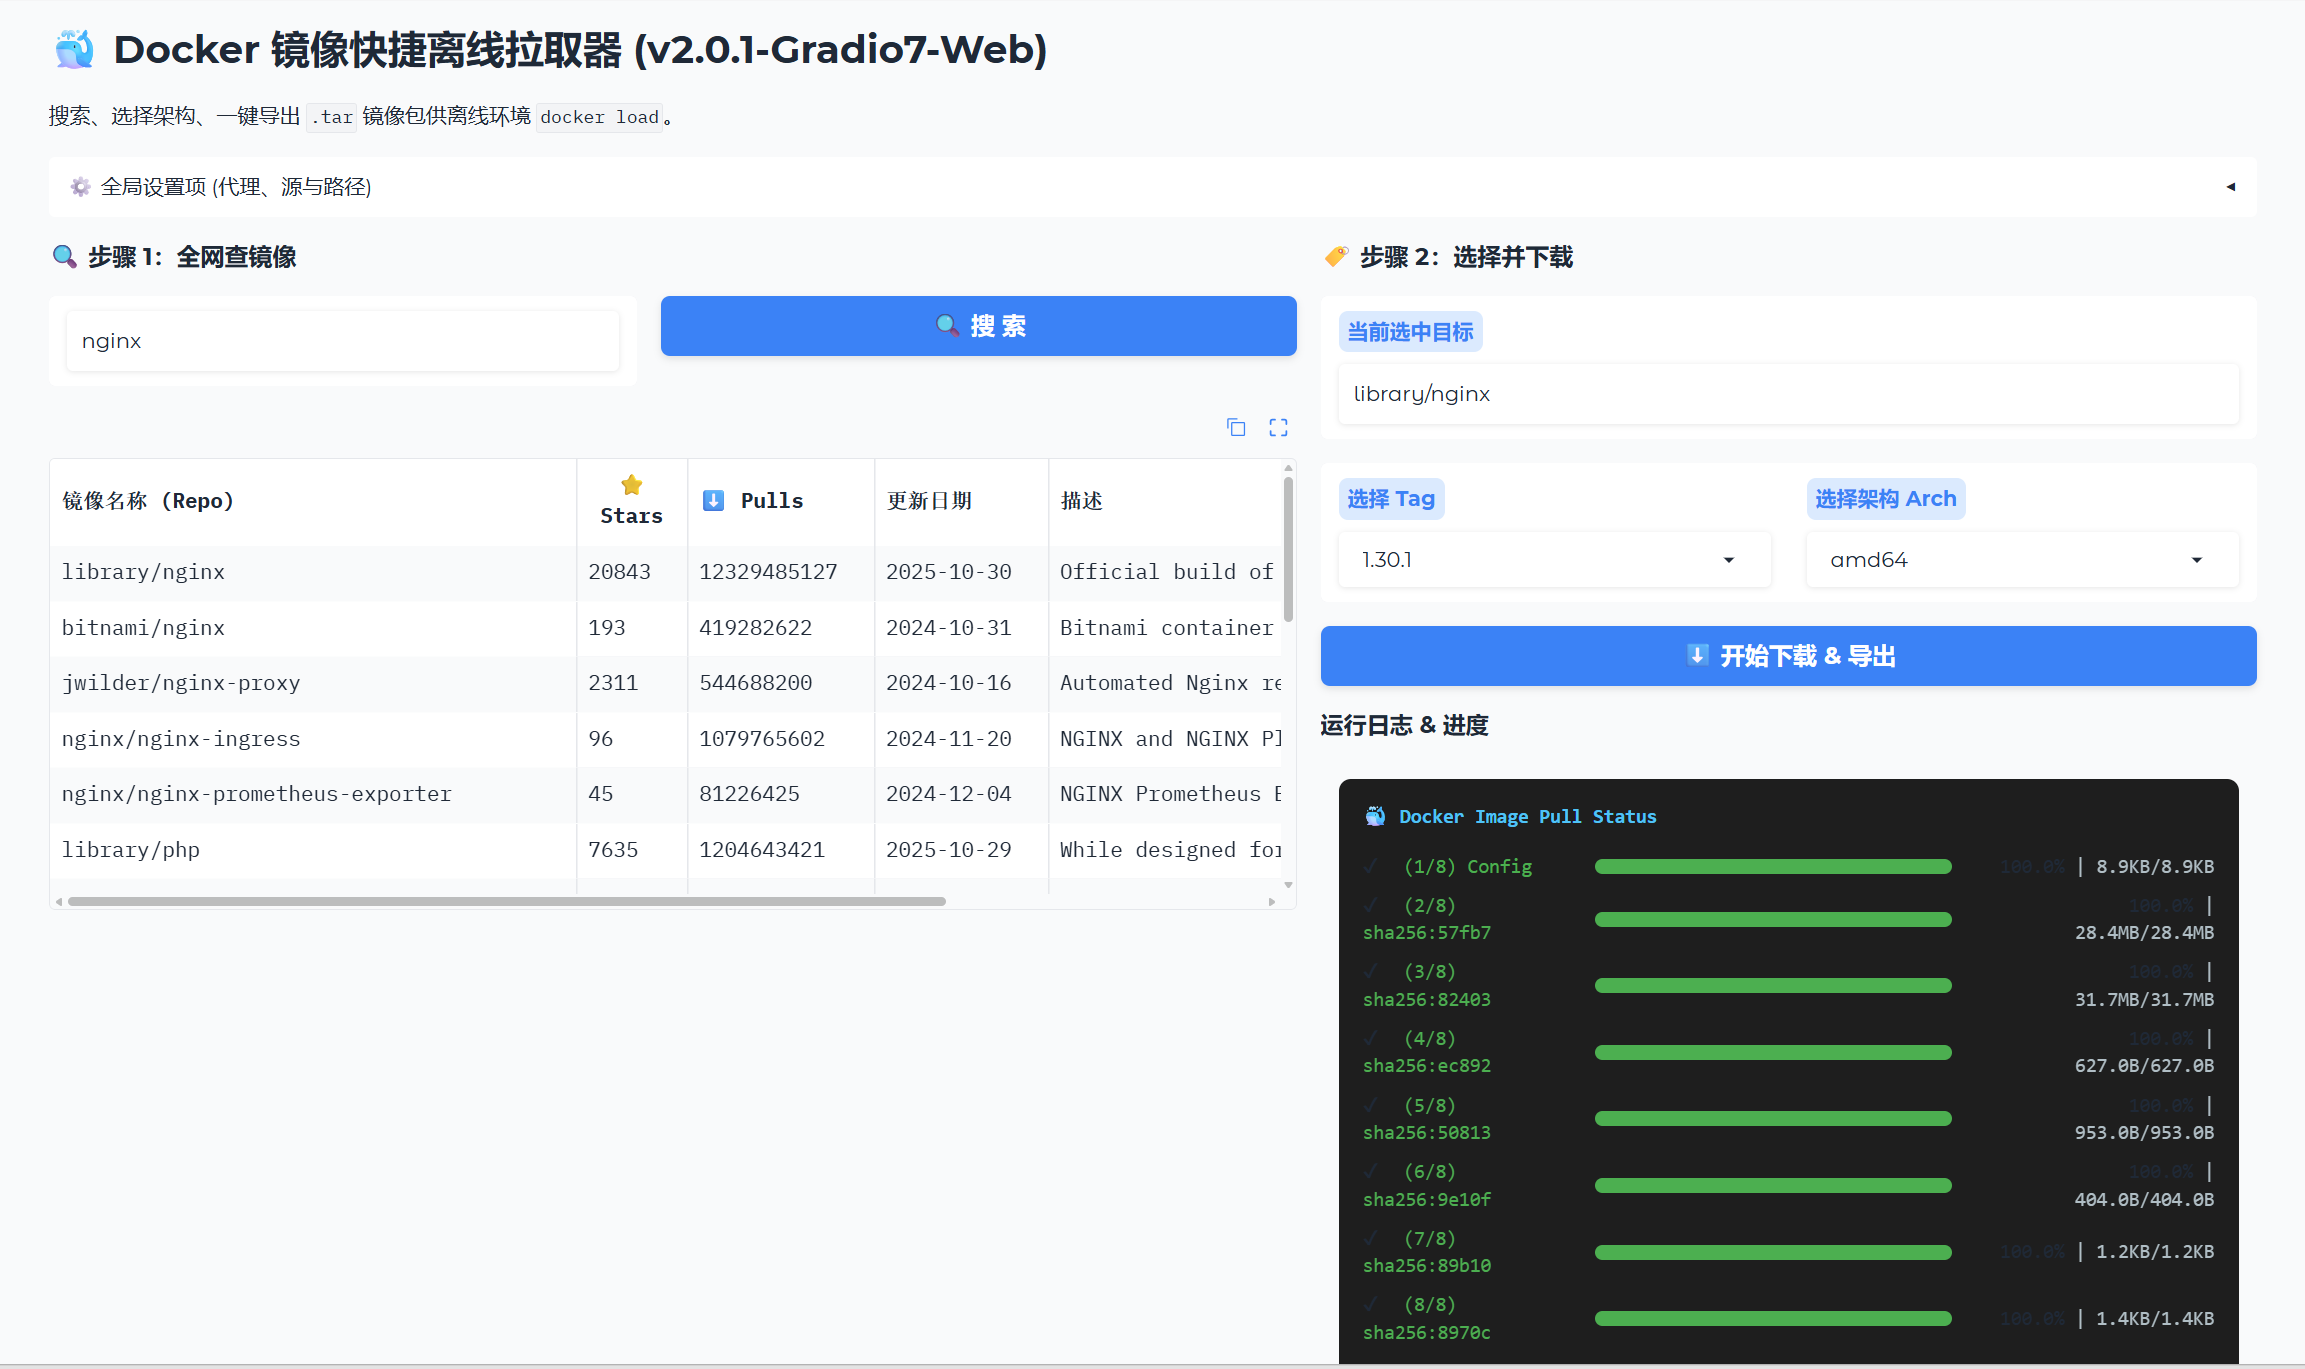Image resolution: width=2305 pixels, height=1369 pixels.
Task: Click the sha256:8970c progress bar
Action: point(1773,1319)
